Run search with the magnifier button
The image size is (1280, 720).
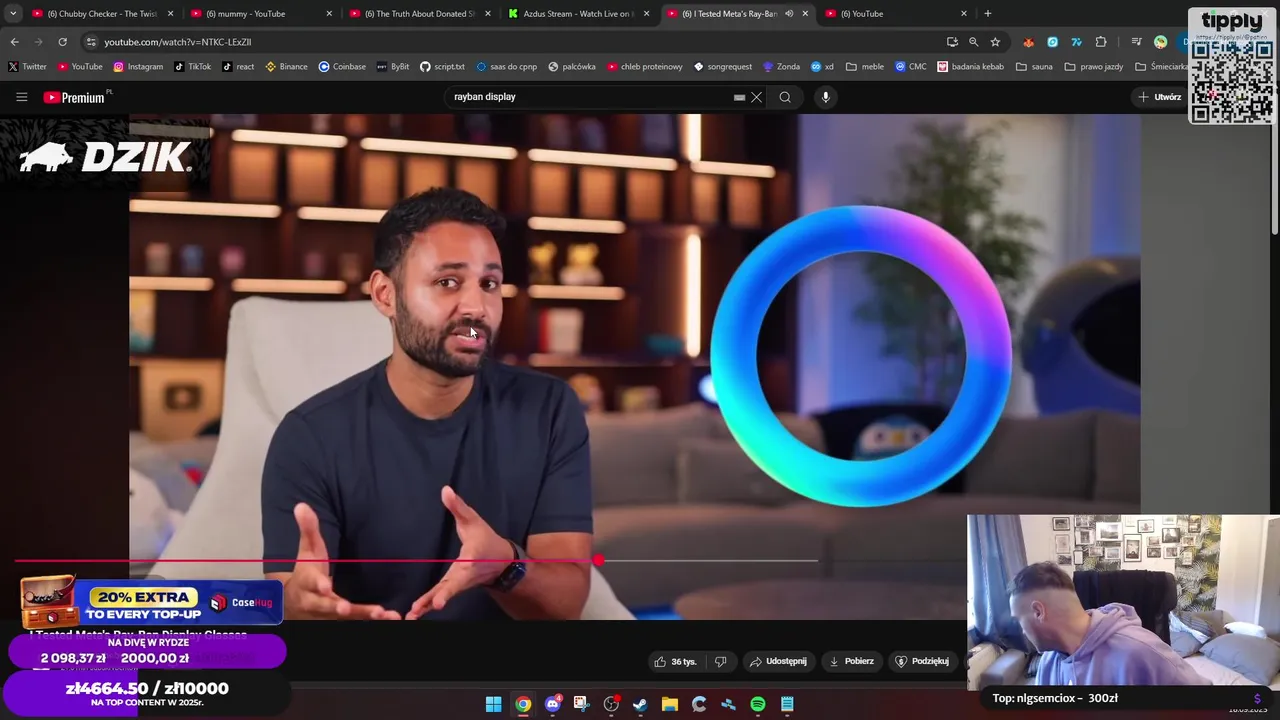tap(785, 97)
